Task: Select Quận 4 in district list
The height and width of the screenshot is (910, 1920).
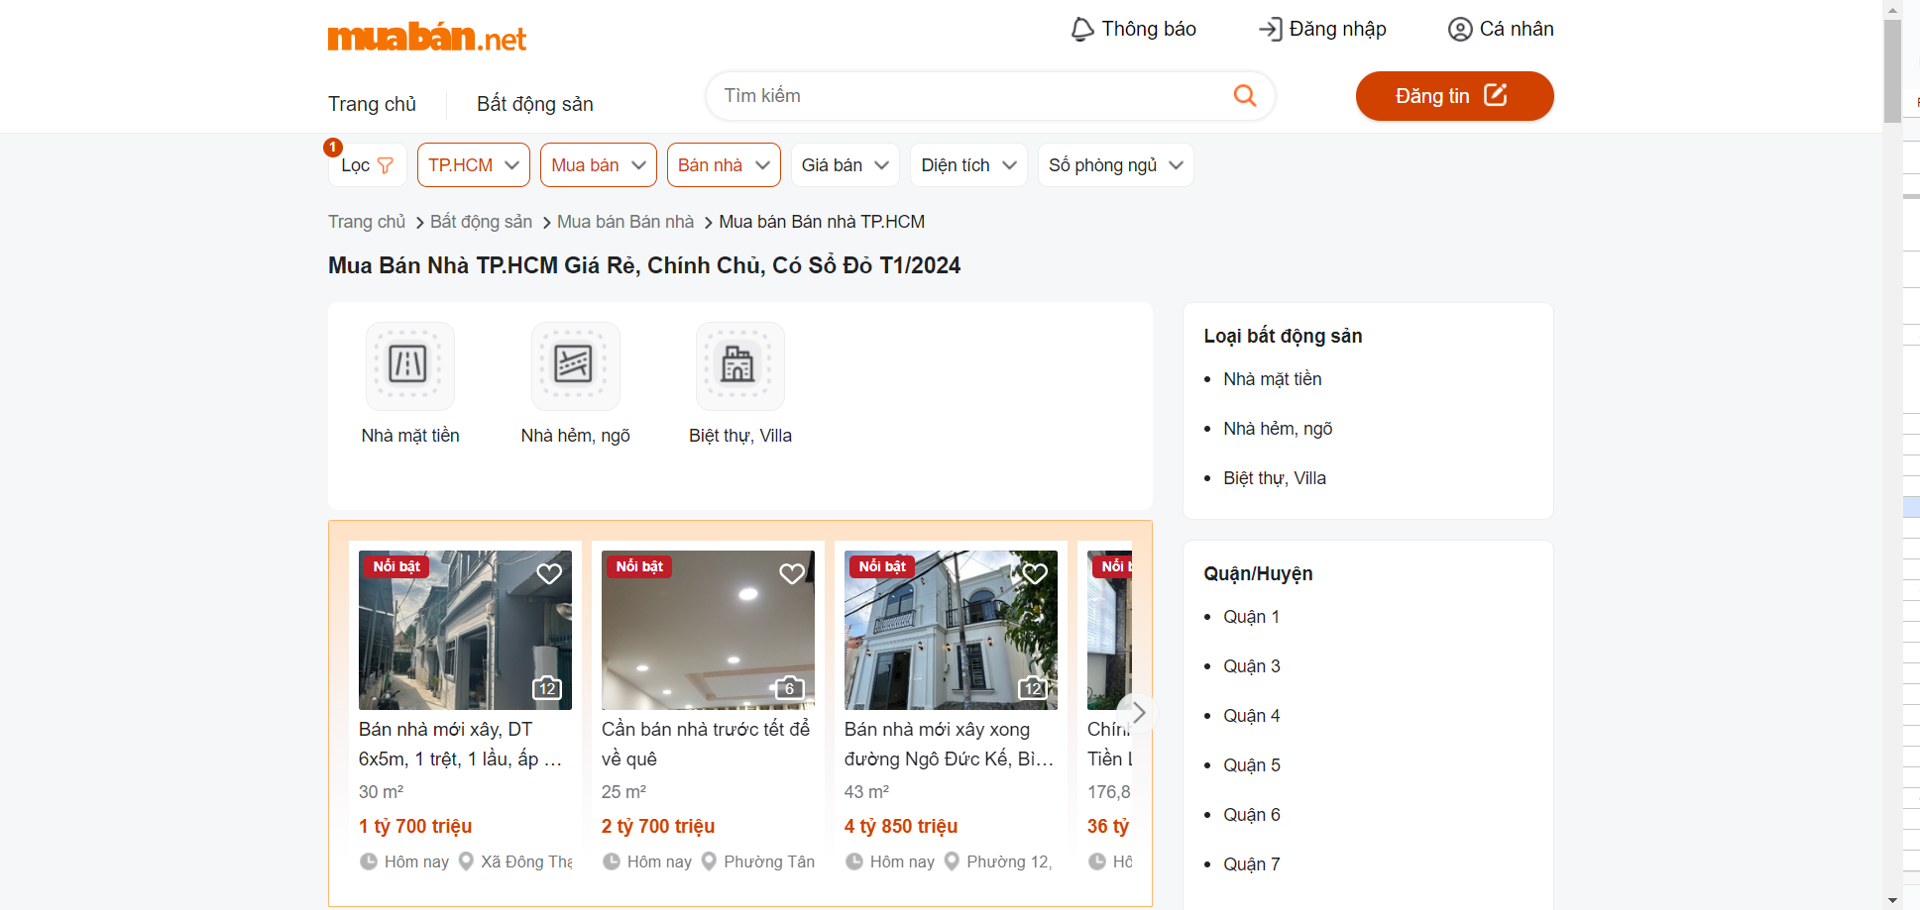Action: coord(1251,716)
